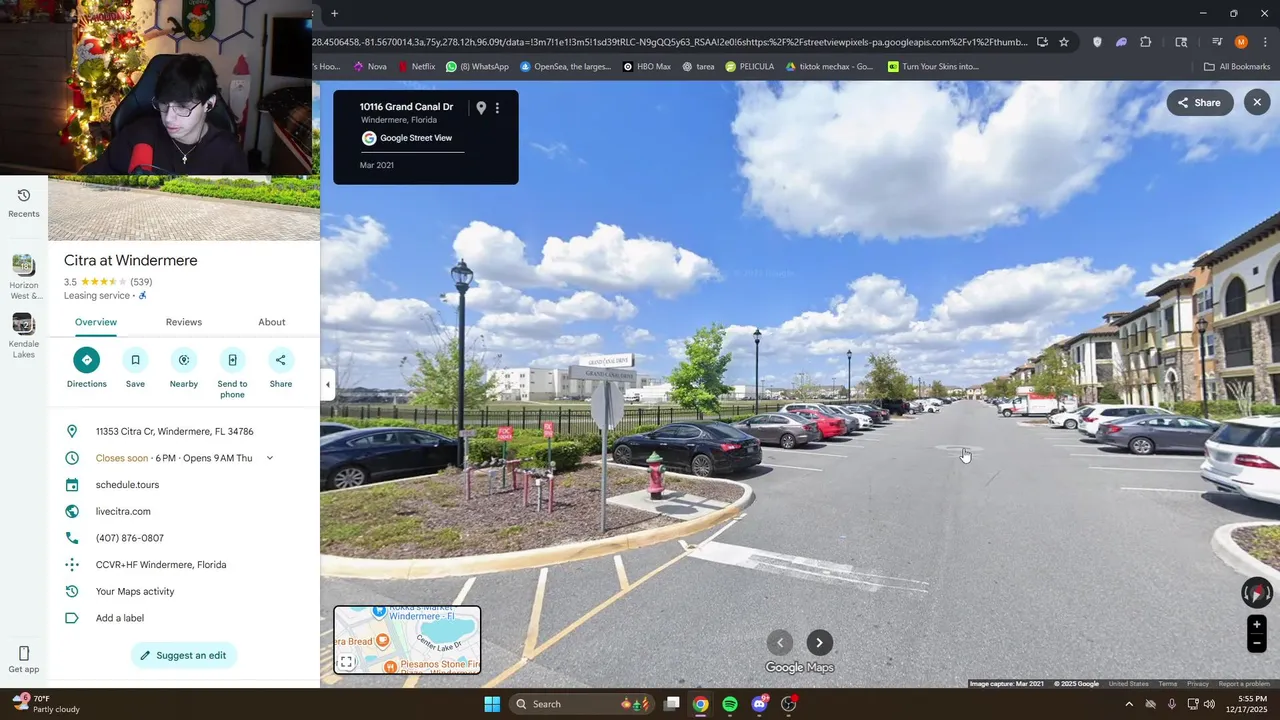Screen dimensions: 1280x720
Task: Click the install app icon in address bar
Action: [1042, 42]
